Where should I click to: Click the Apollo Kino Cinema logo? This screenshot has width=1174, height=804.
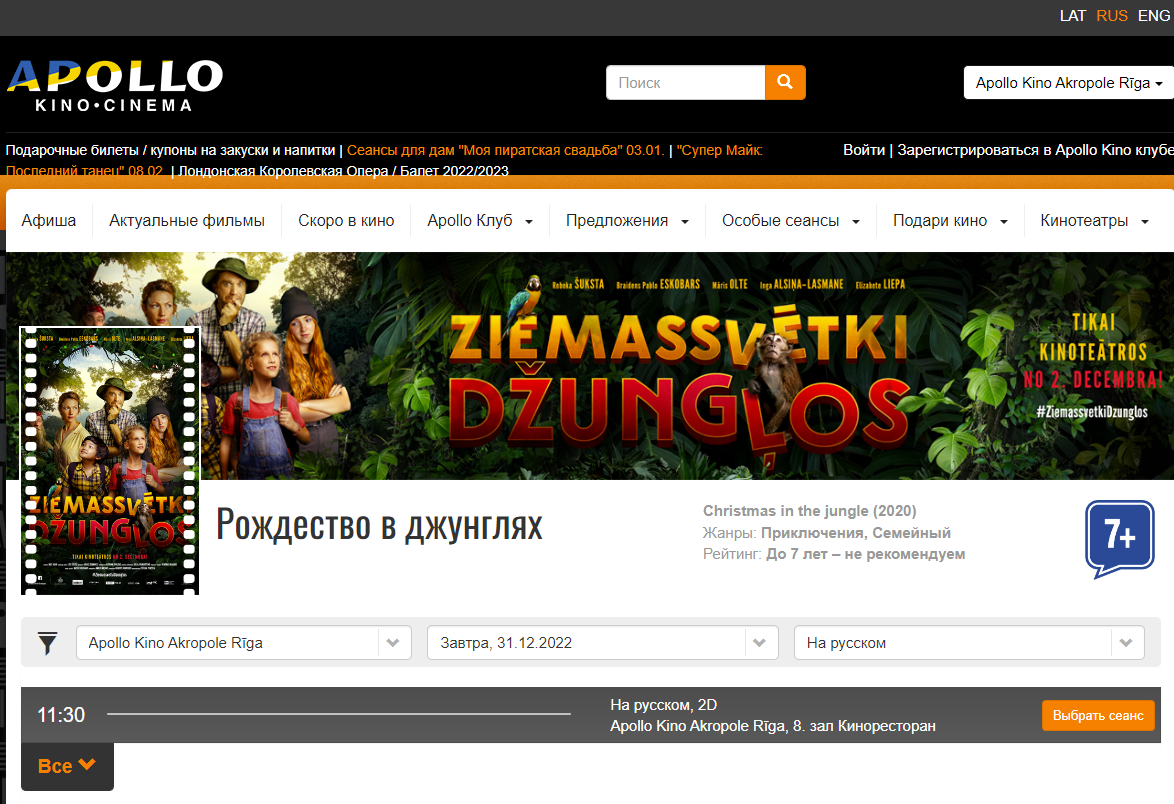pos(114,84)
